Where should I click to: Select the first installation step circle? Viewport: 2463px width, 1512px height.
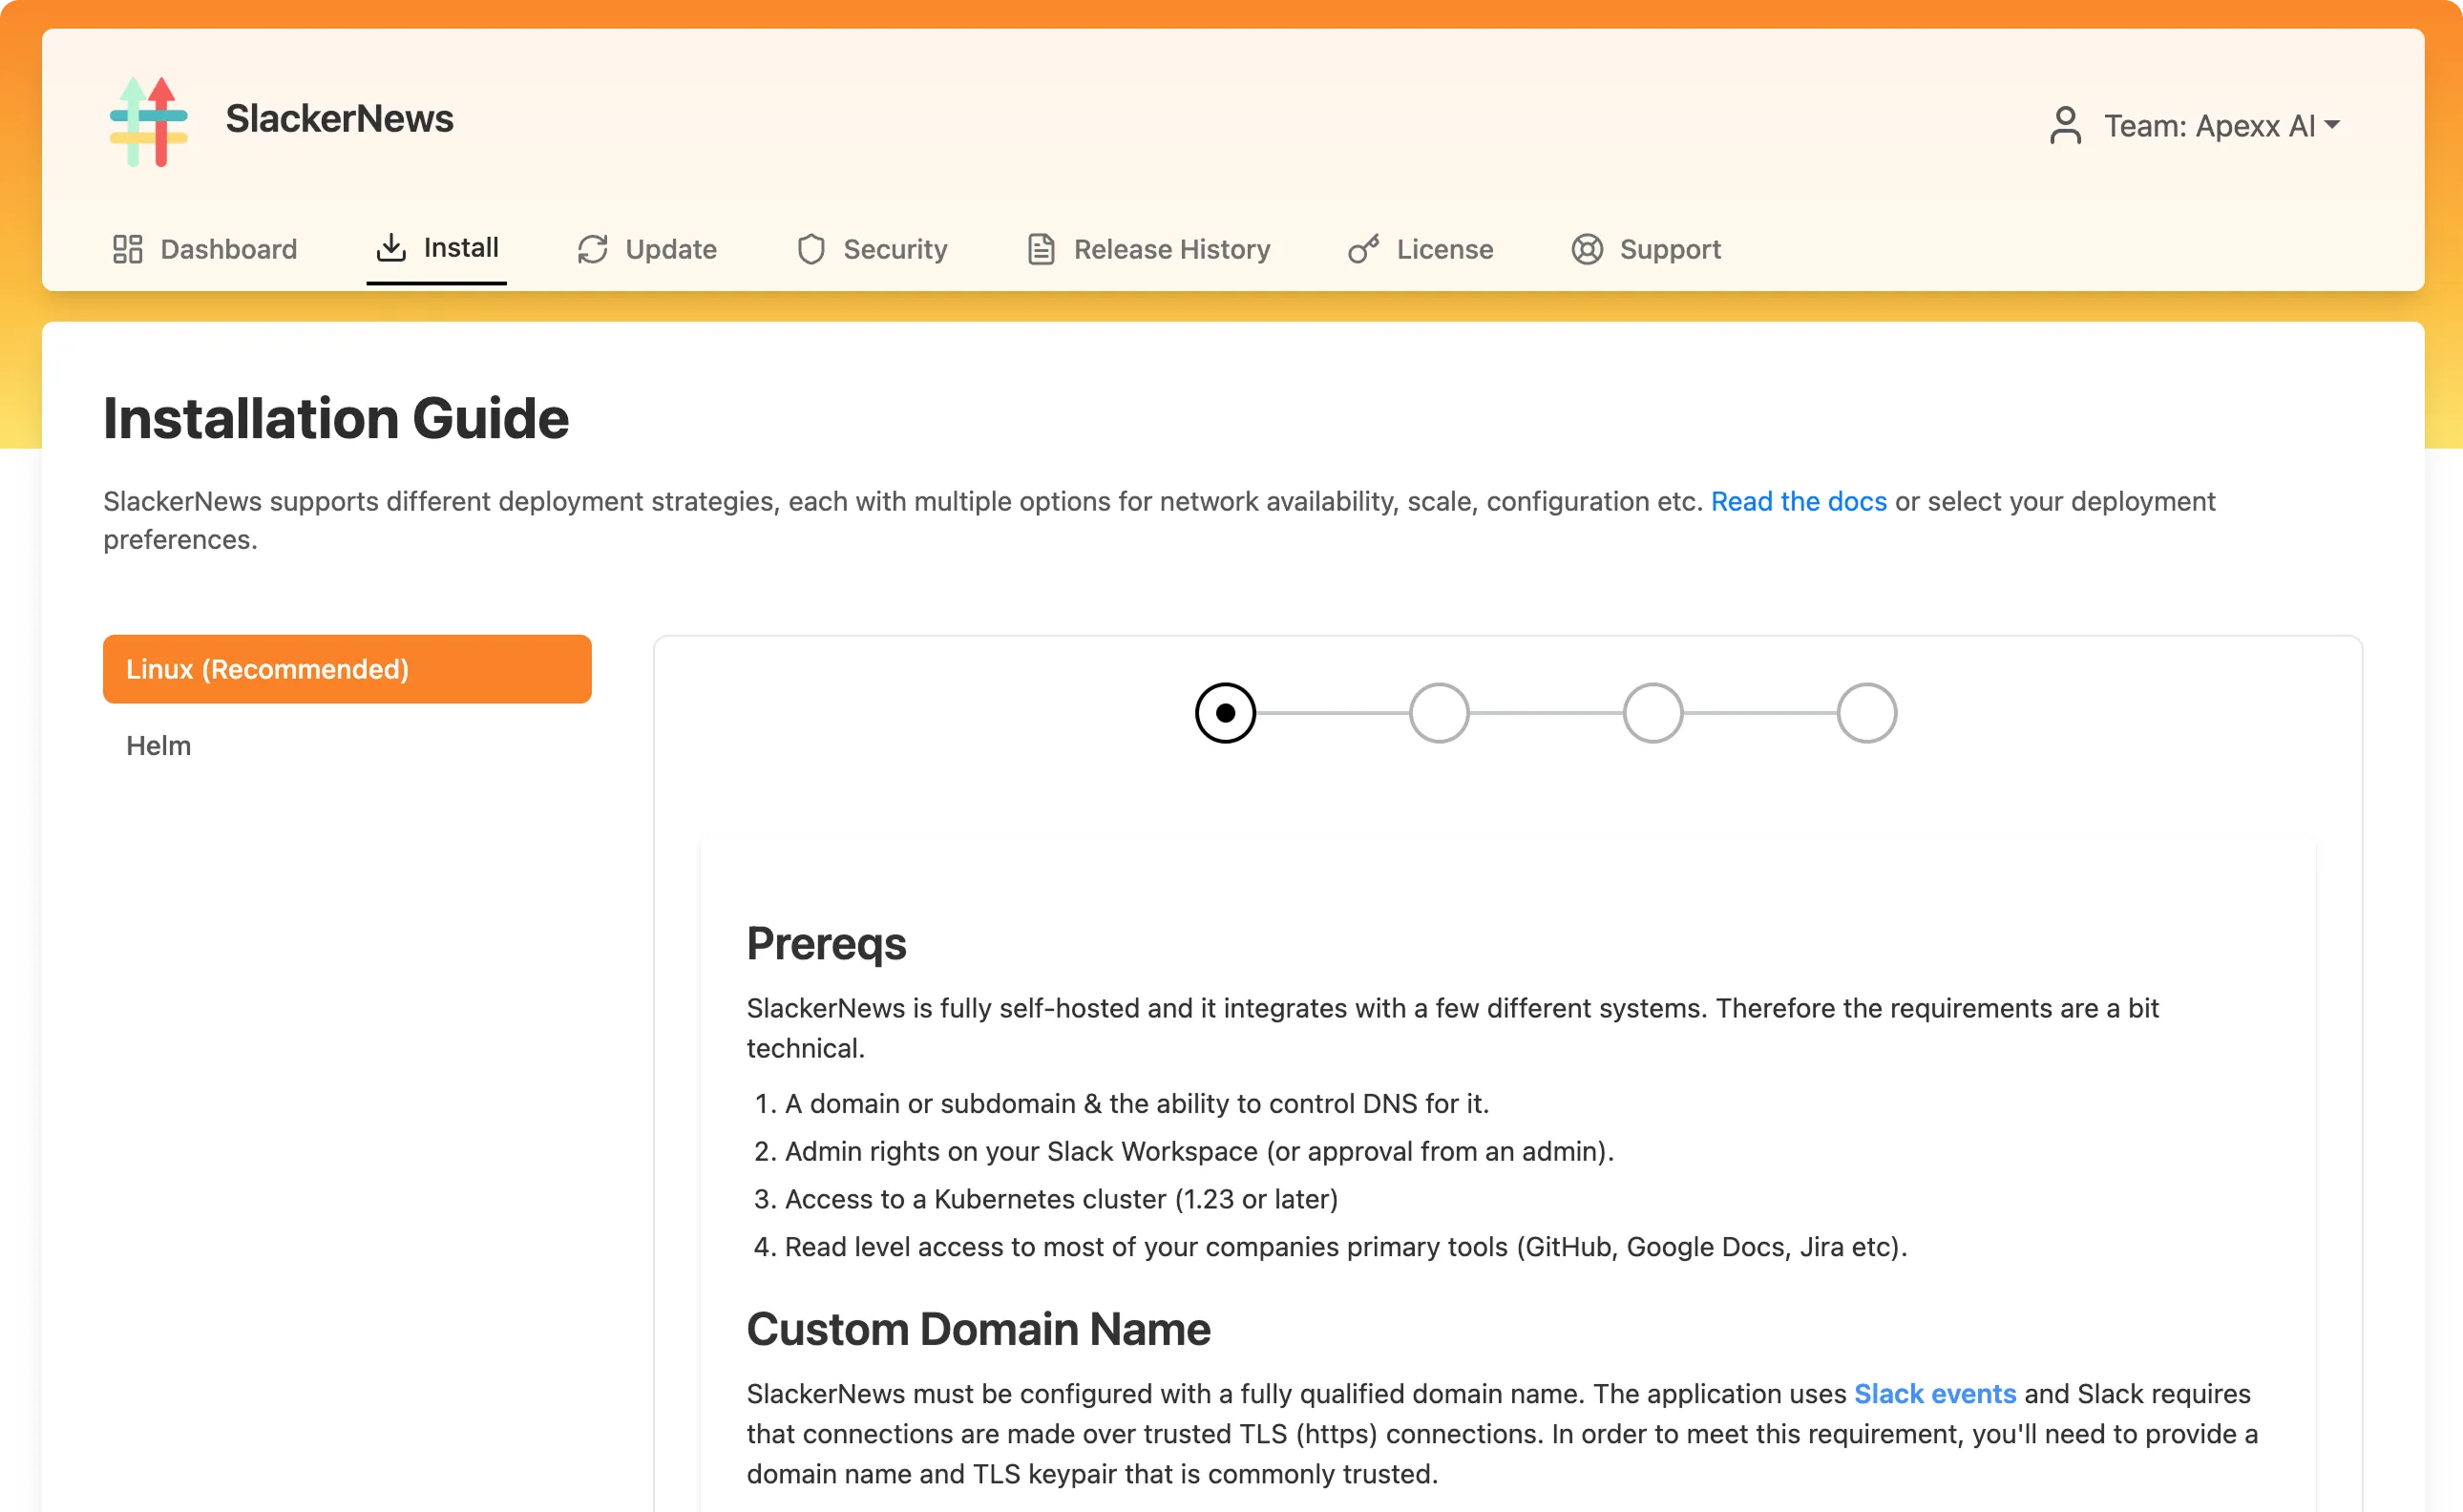tap(1225, 712)
